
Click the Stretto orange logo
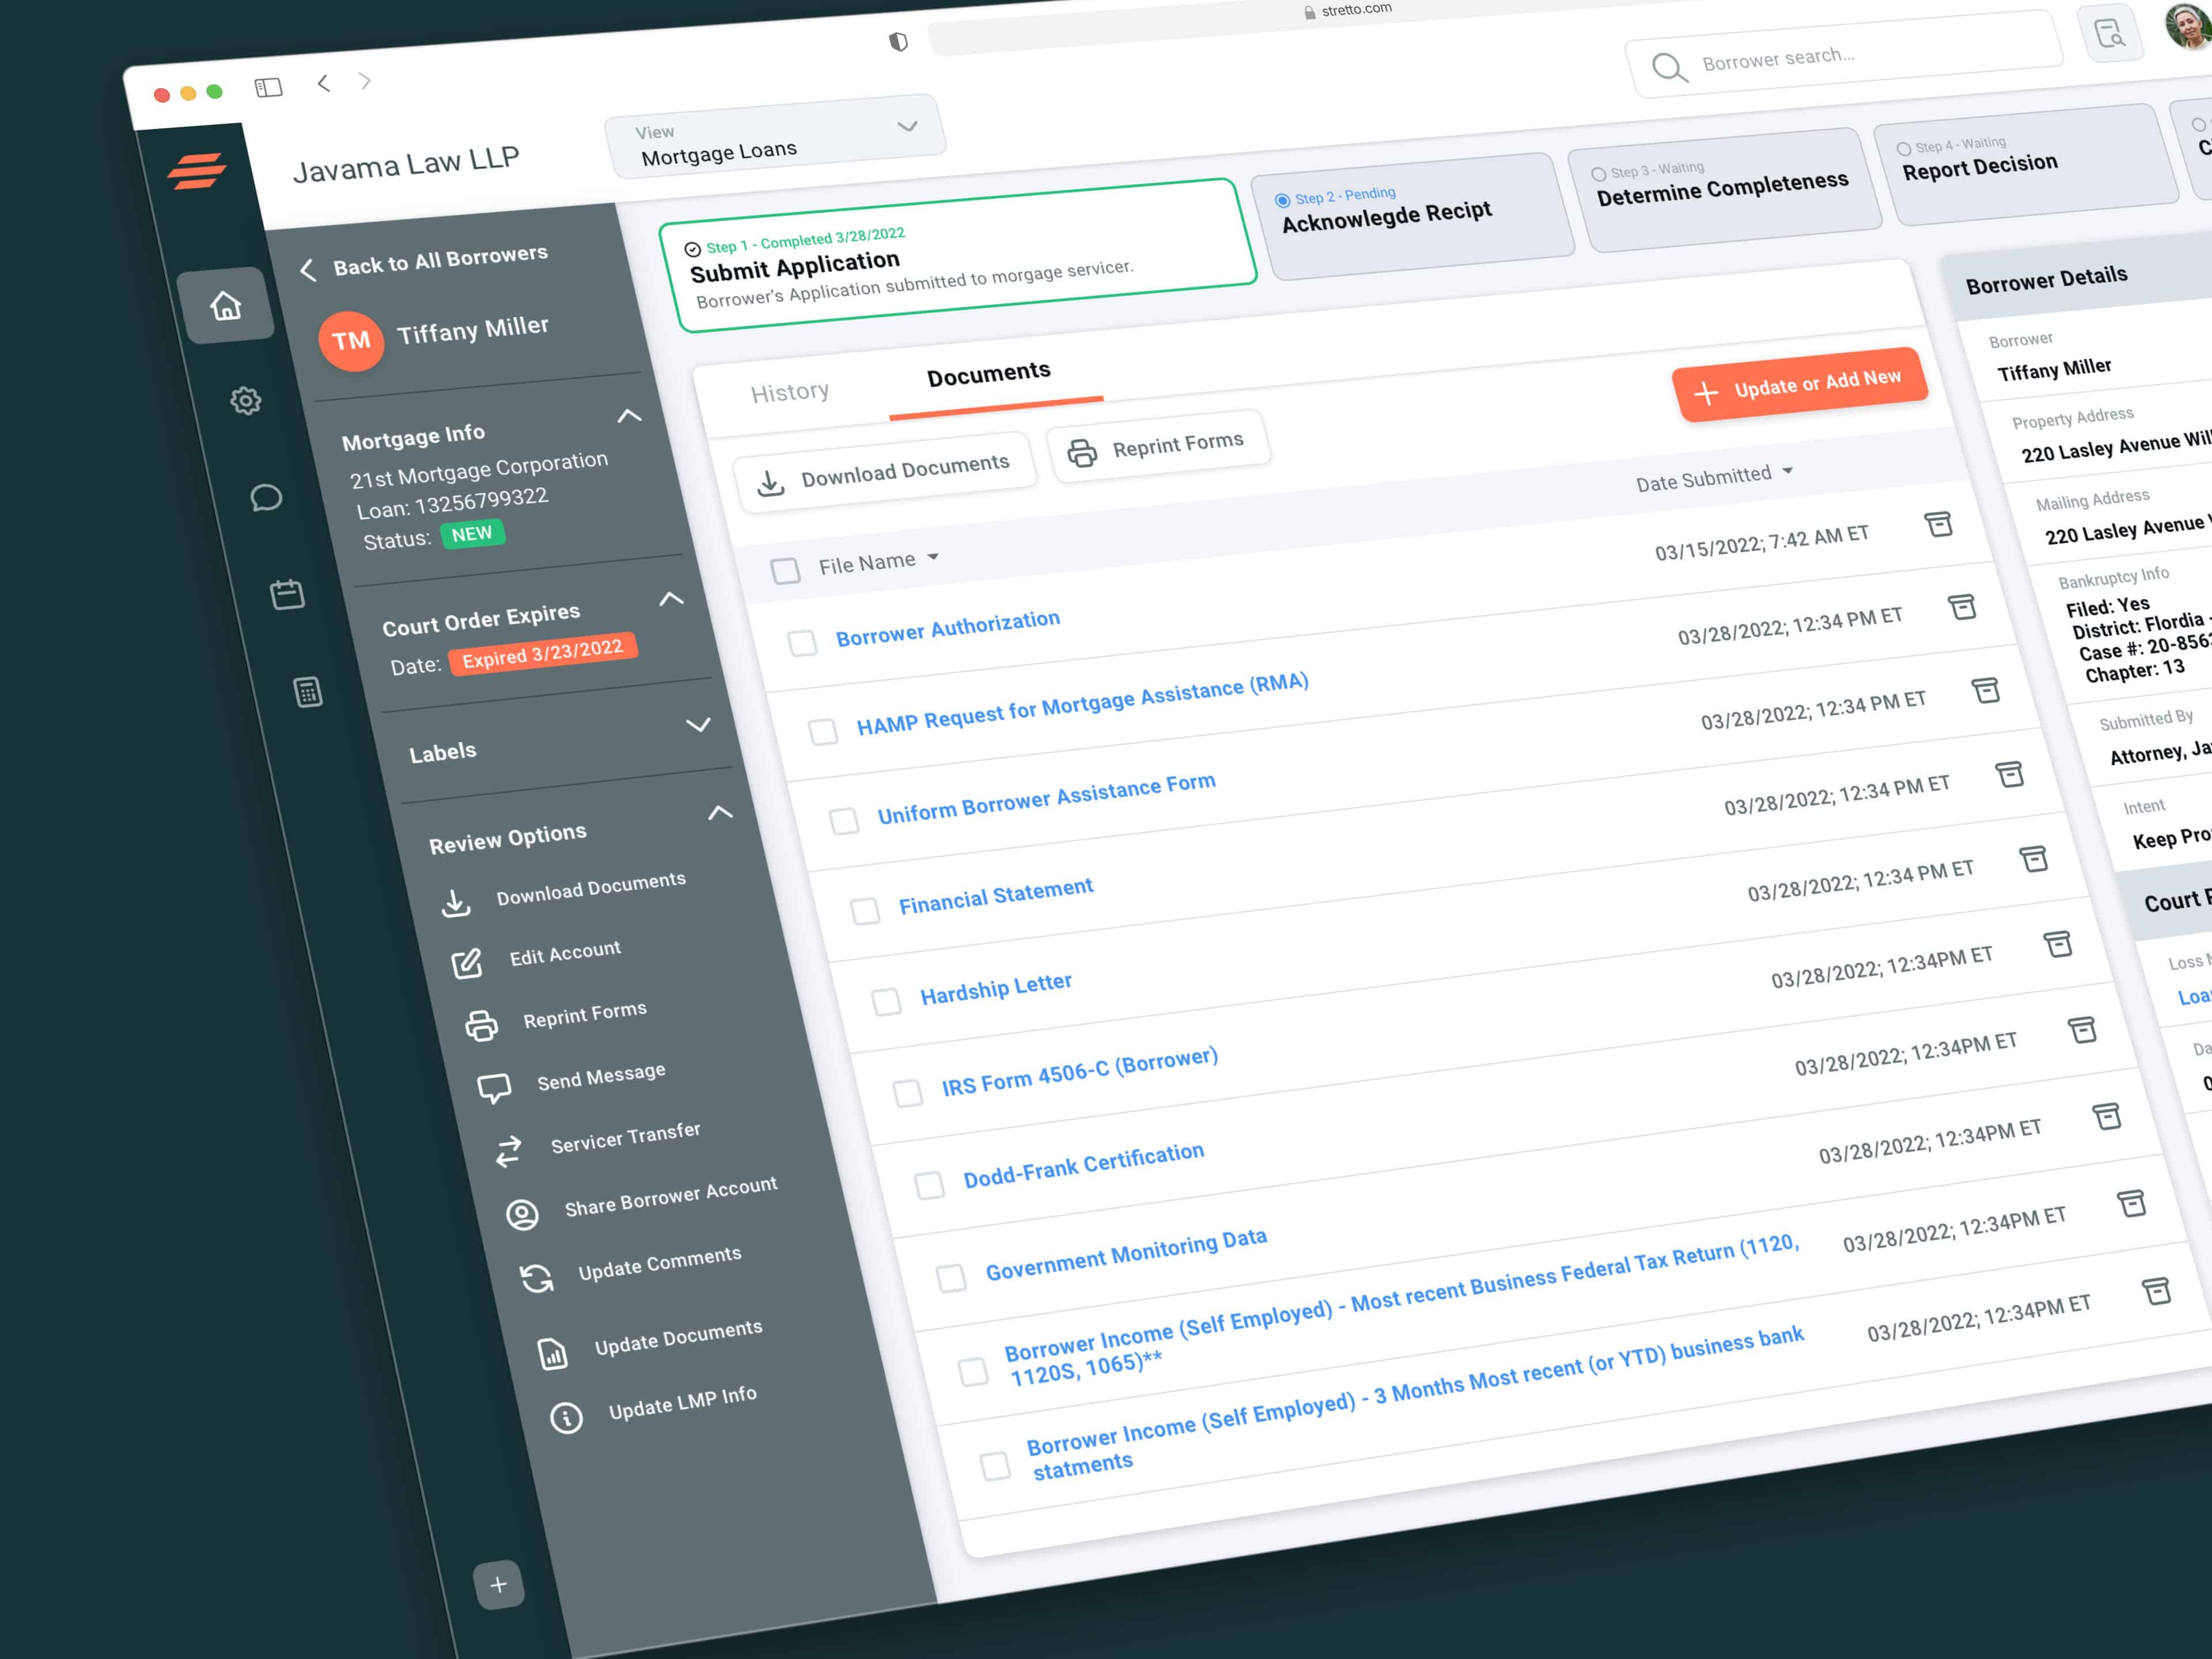click(x=197, y=170)
